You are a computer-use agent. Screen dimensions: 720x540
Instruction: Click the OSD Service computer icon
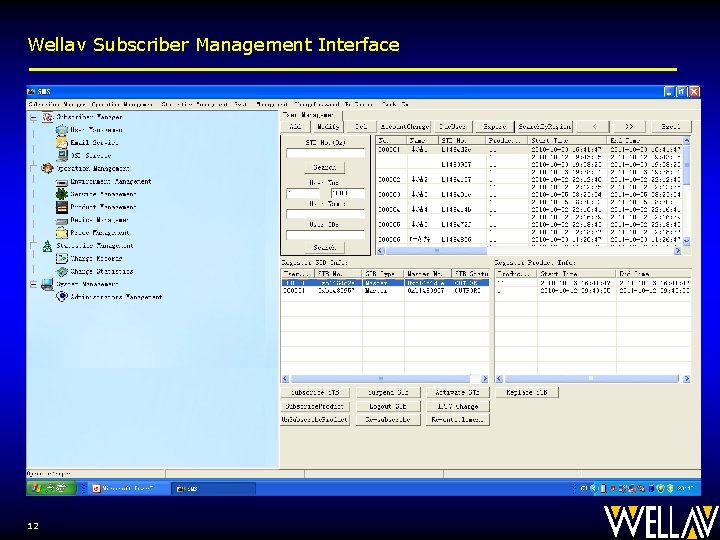click(62, 156)
